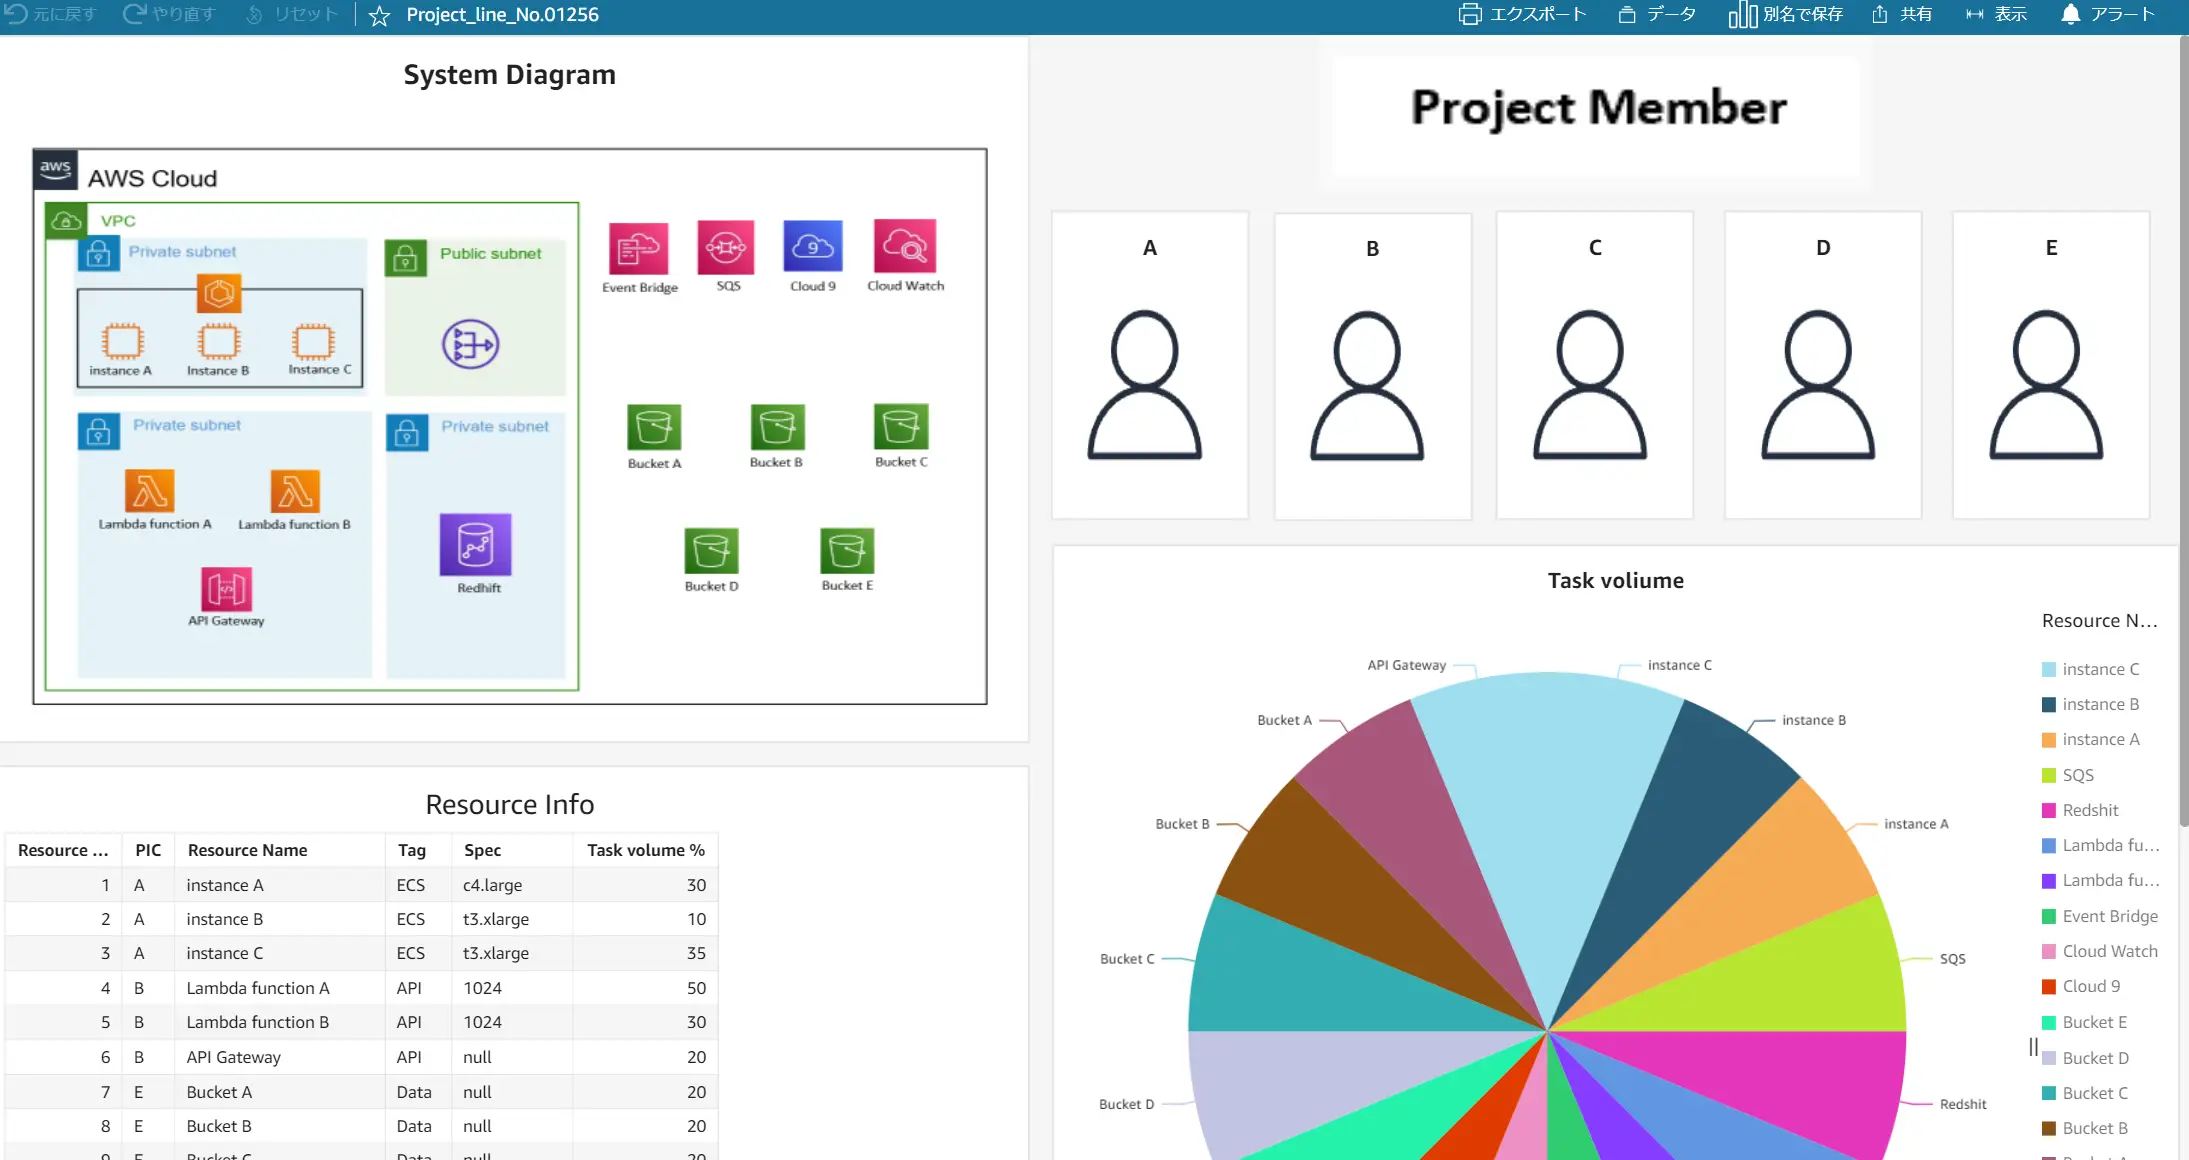Select project member B card

1373,365
